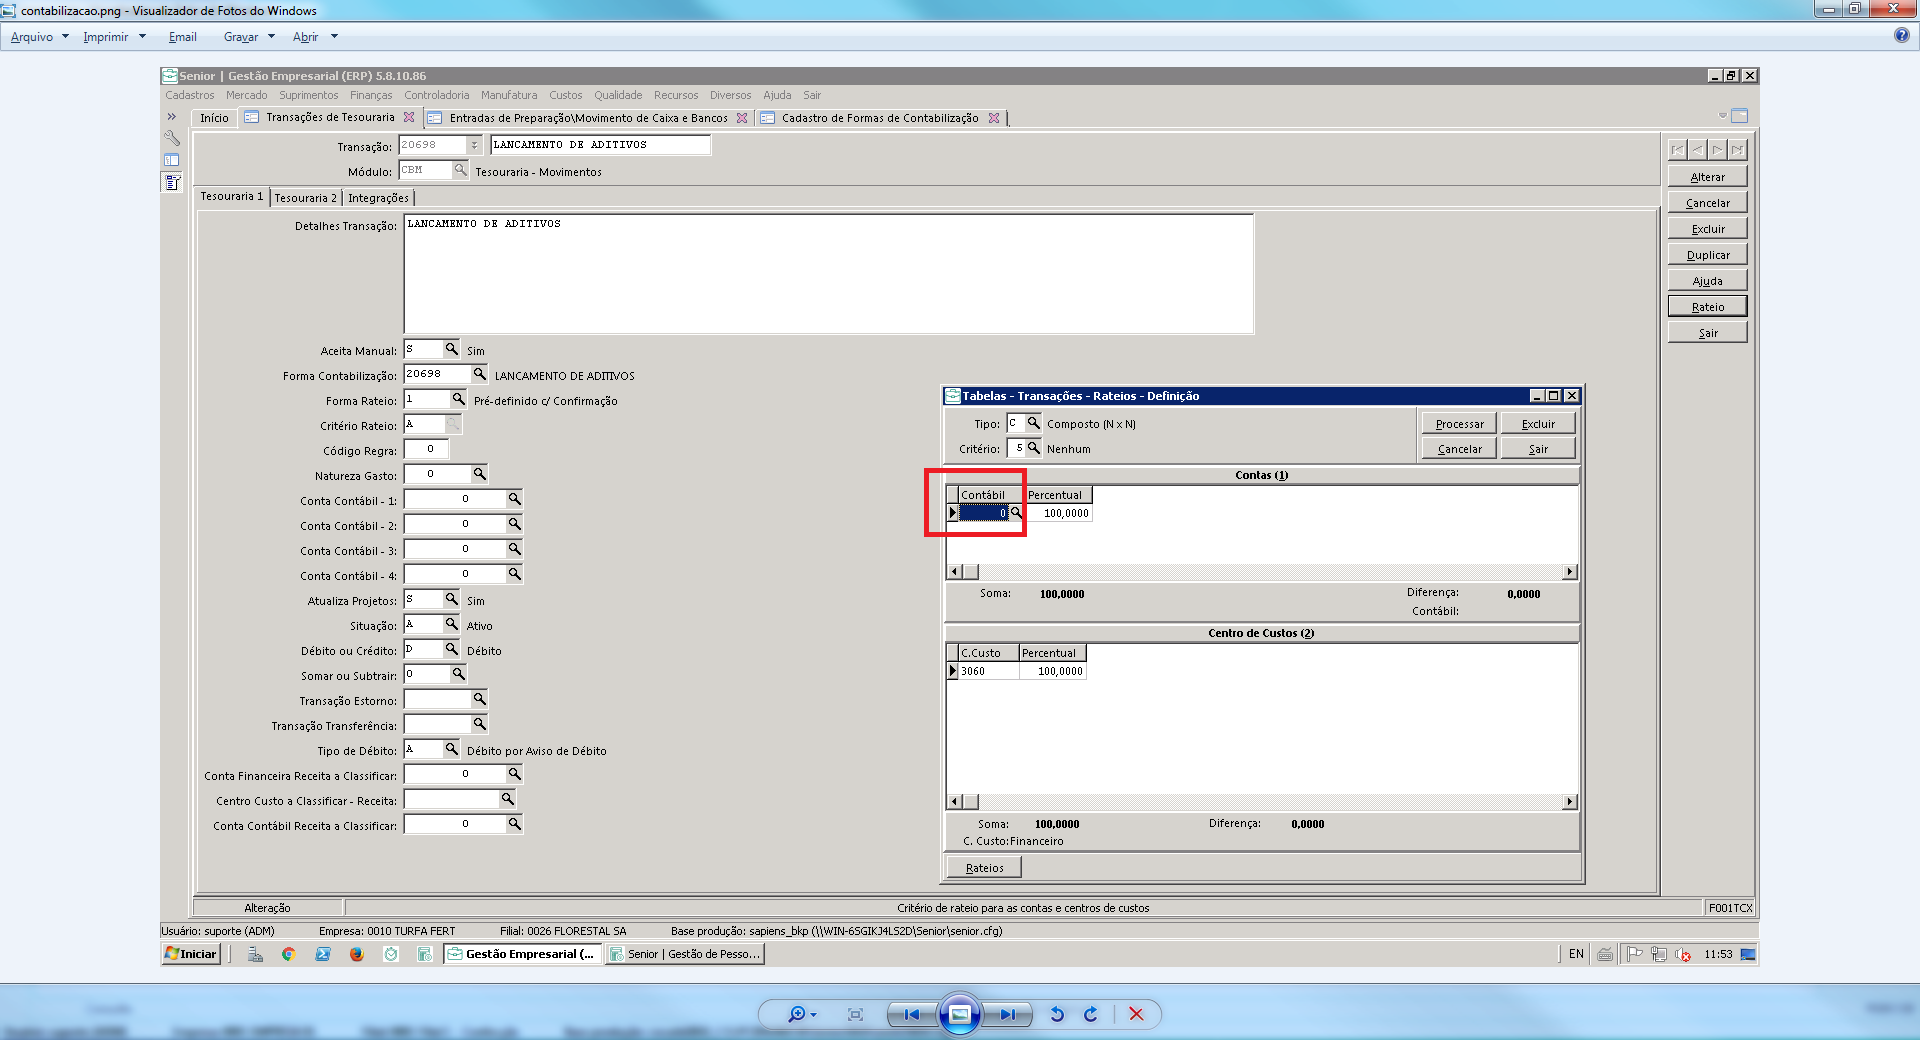Expand the Imprimir dropdown menu

click(114, 37)
